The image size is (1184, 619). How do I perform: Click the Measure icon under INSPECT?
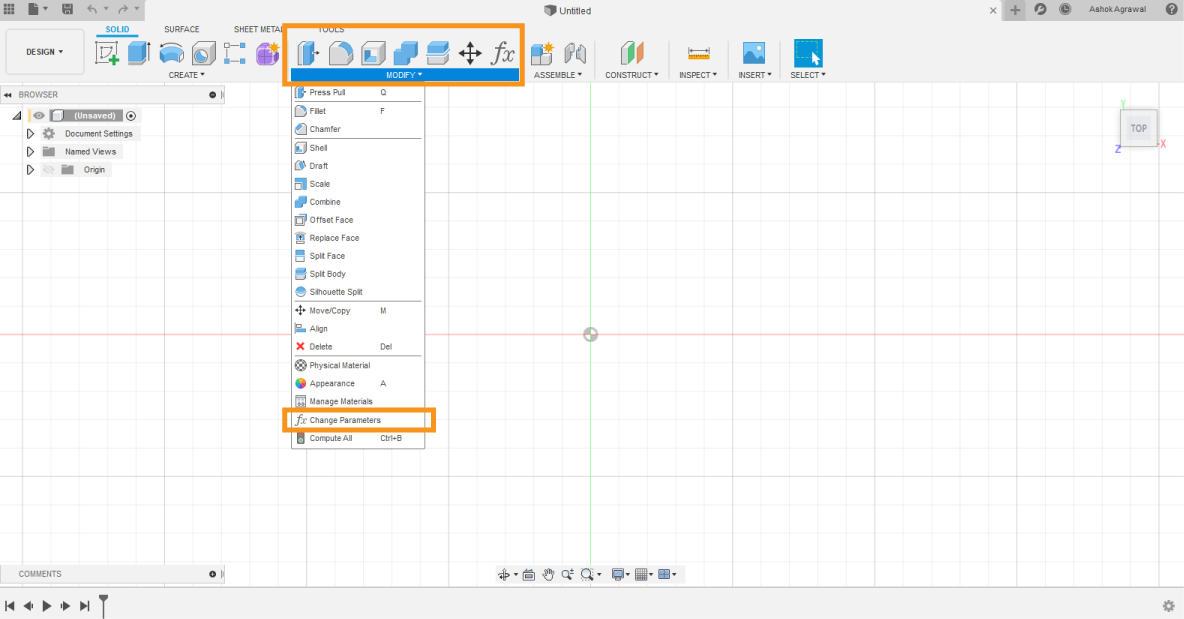(698, 52)
